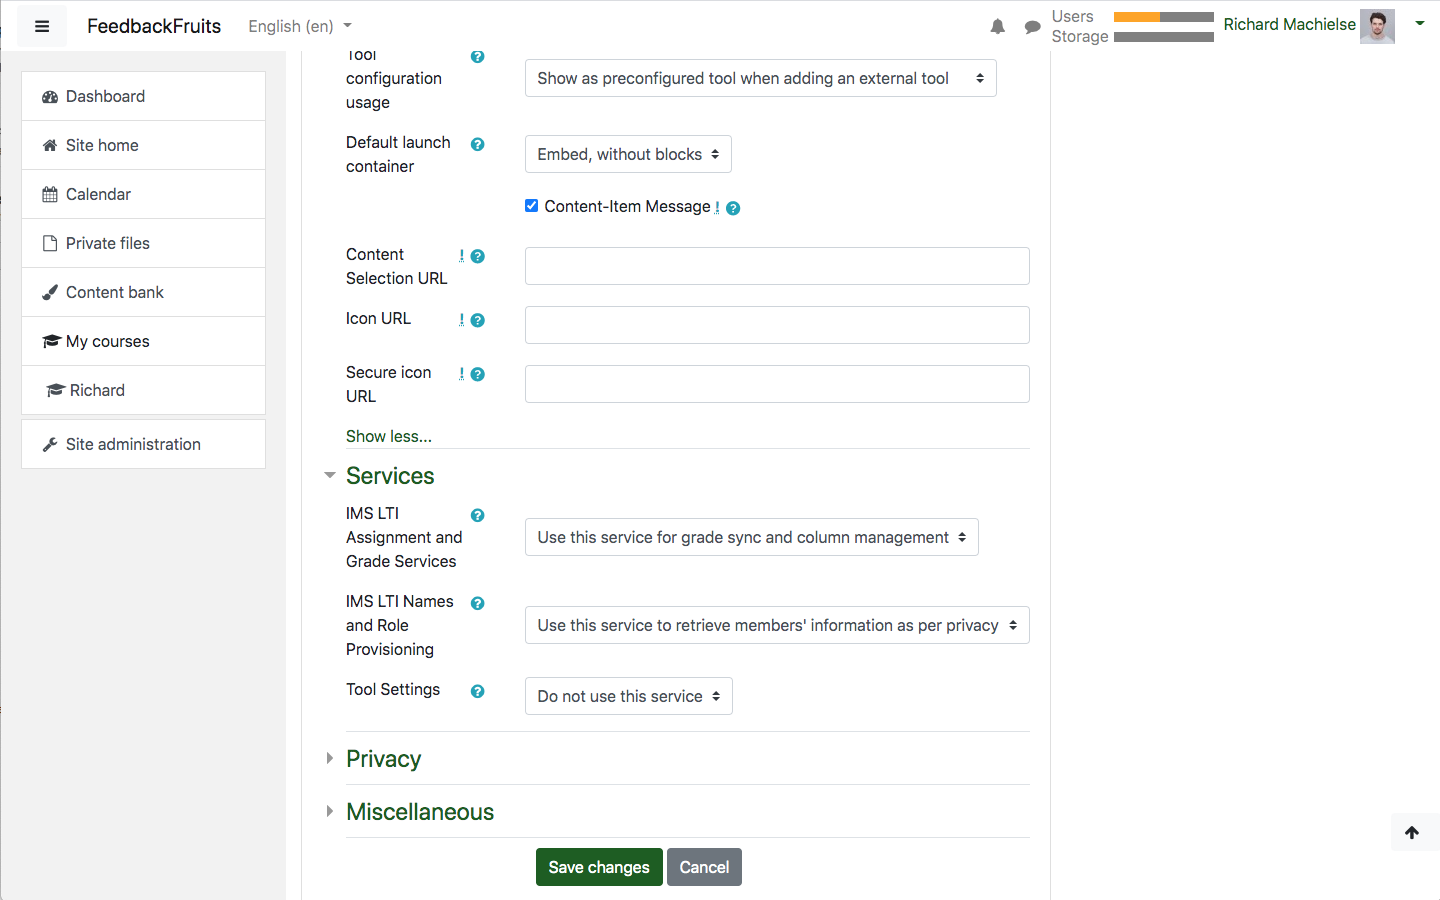This screenshot has height=900, width=1440.
Task: Click advanced marker beside Content-Item Message
Action: (717, 208)
